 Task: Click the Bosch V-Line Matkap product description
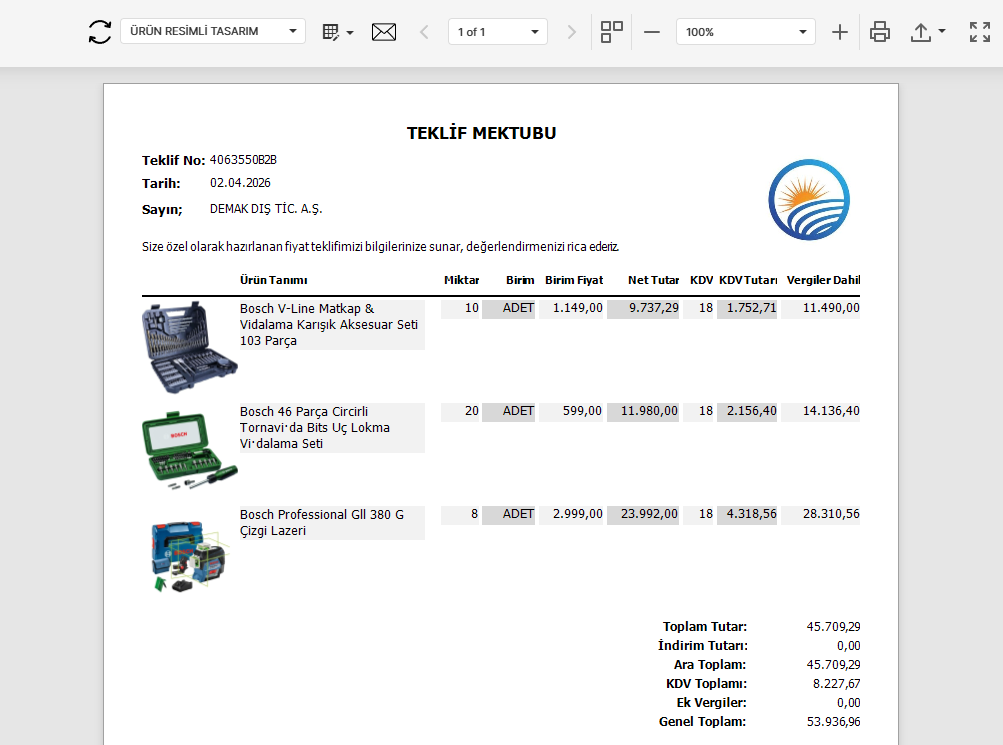tap(331, 325)
